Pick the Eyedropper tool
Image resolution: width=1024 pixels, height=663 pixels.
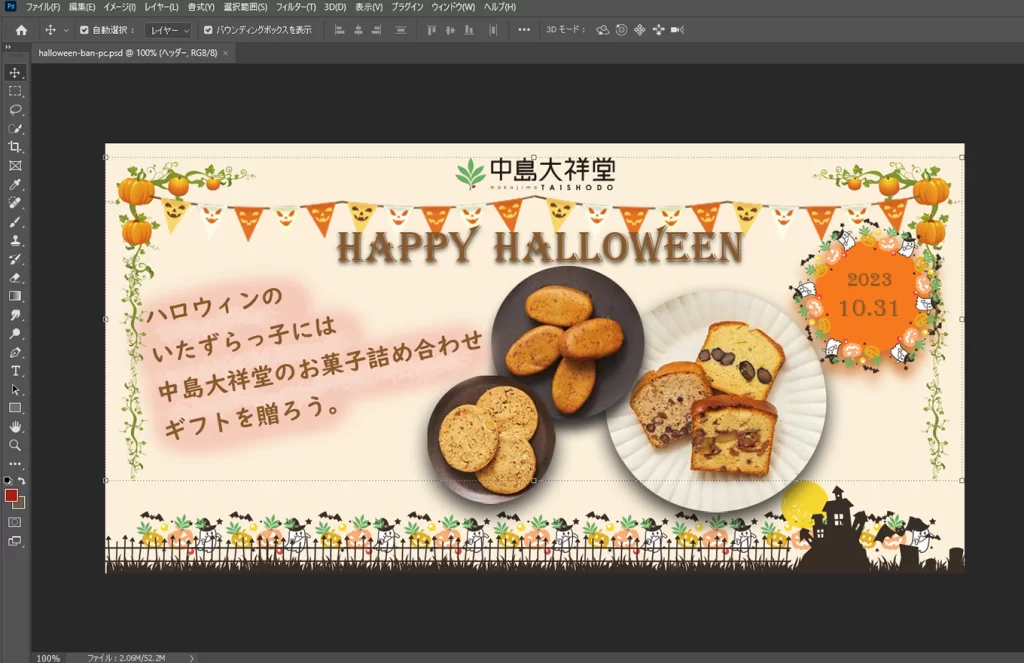point(15,185)
